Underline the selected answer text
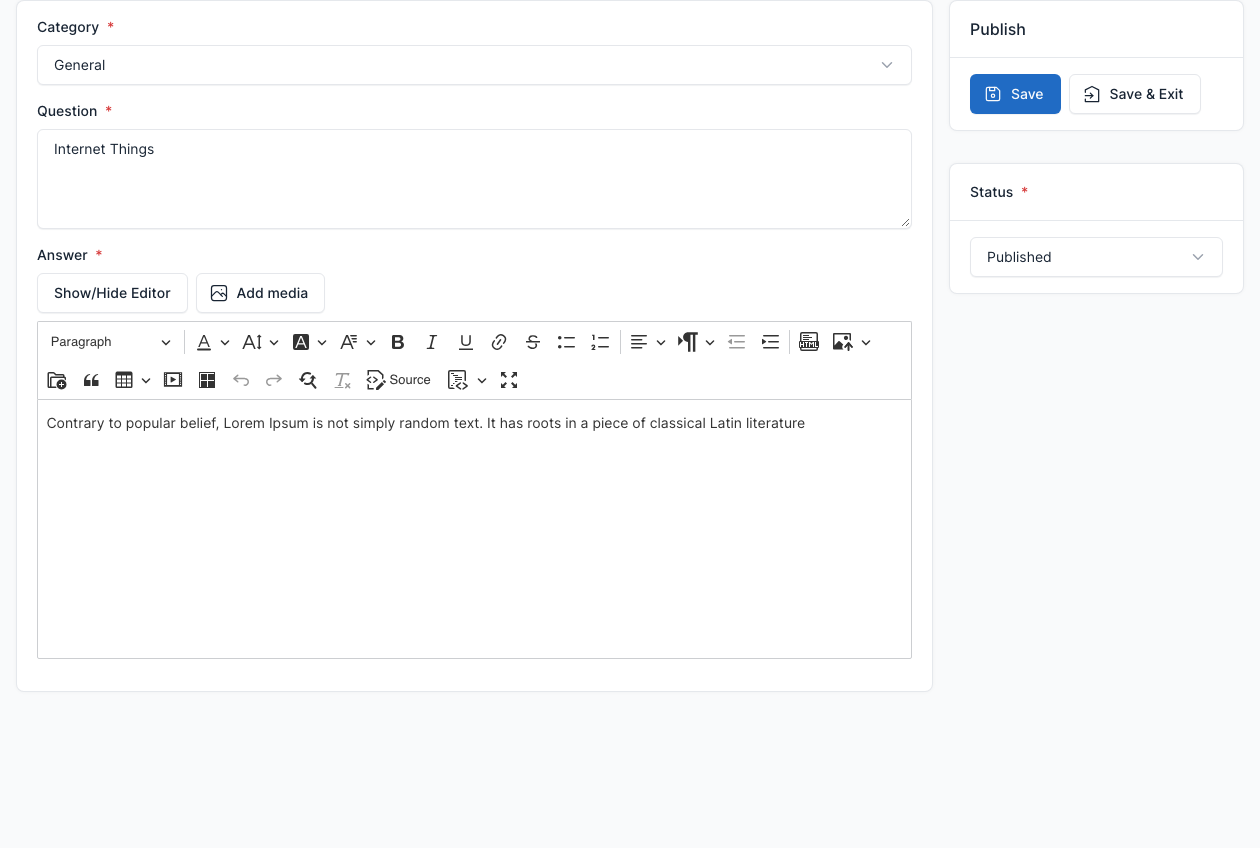 [466, 342]
